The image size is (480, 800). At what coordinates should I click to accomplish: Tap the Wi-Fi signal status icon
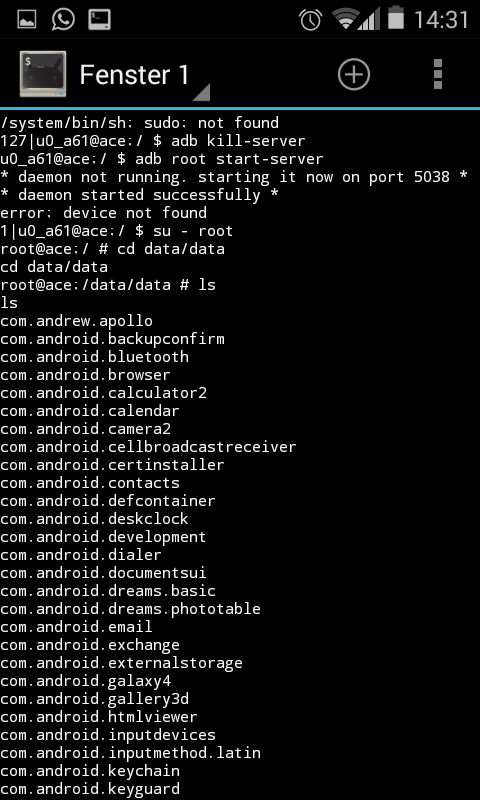pos(346,19)
